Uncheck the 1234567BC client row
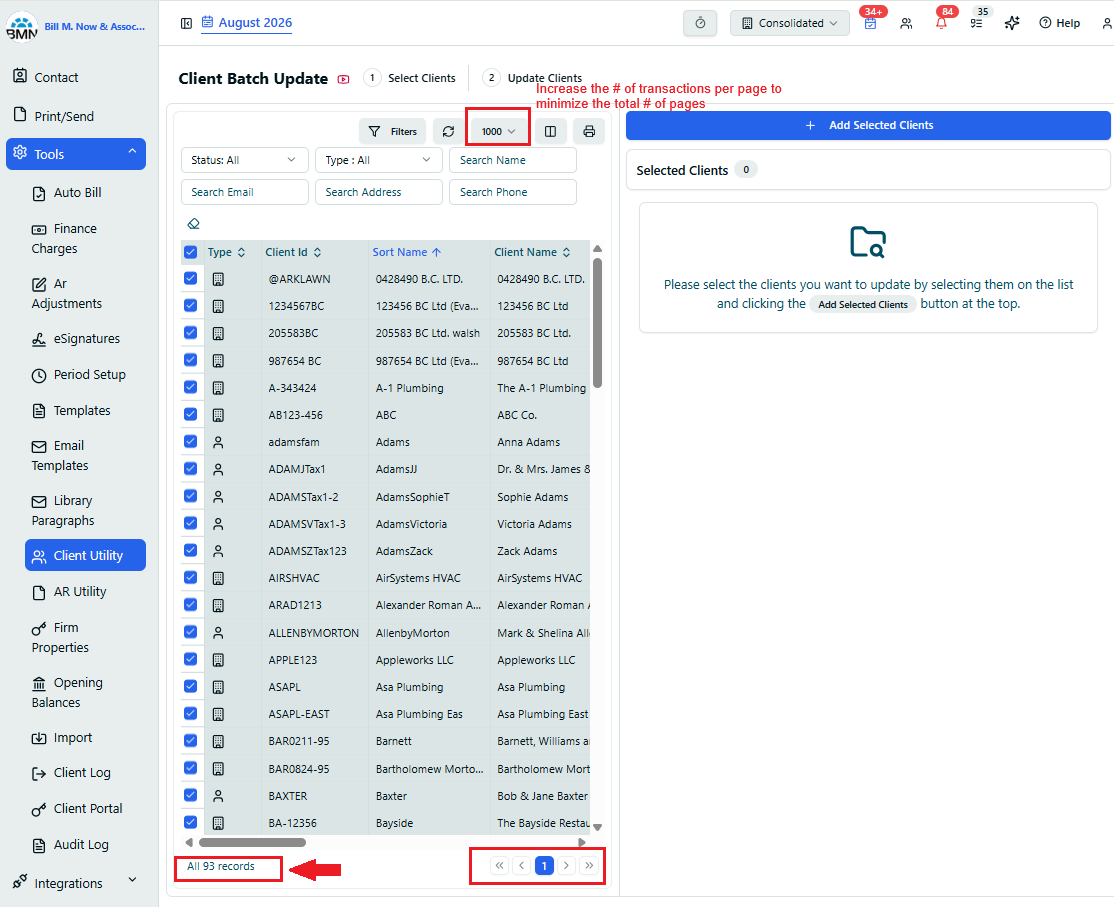 190,305
